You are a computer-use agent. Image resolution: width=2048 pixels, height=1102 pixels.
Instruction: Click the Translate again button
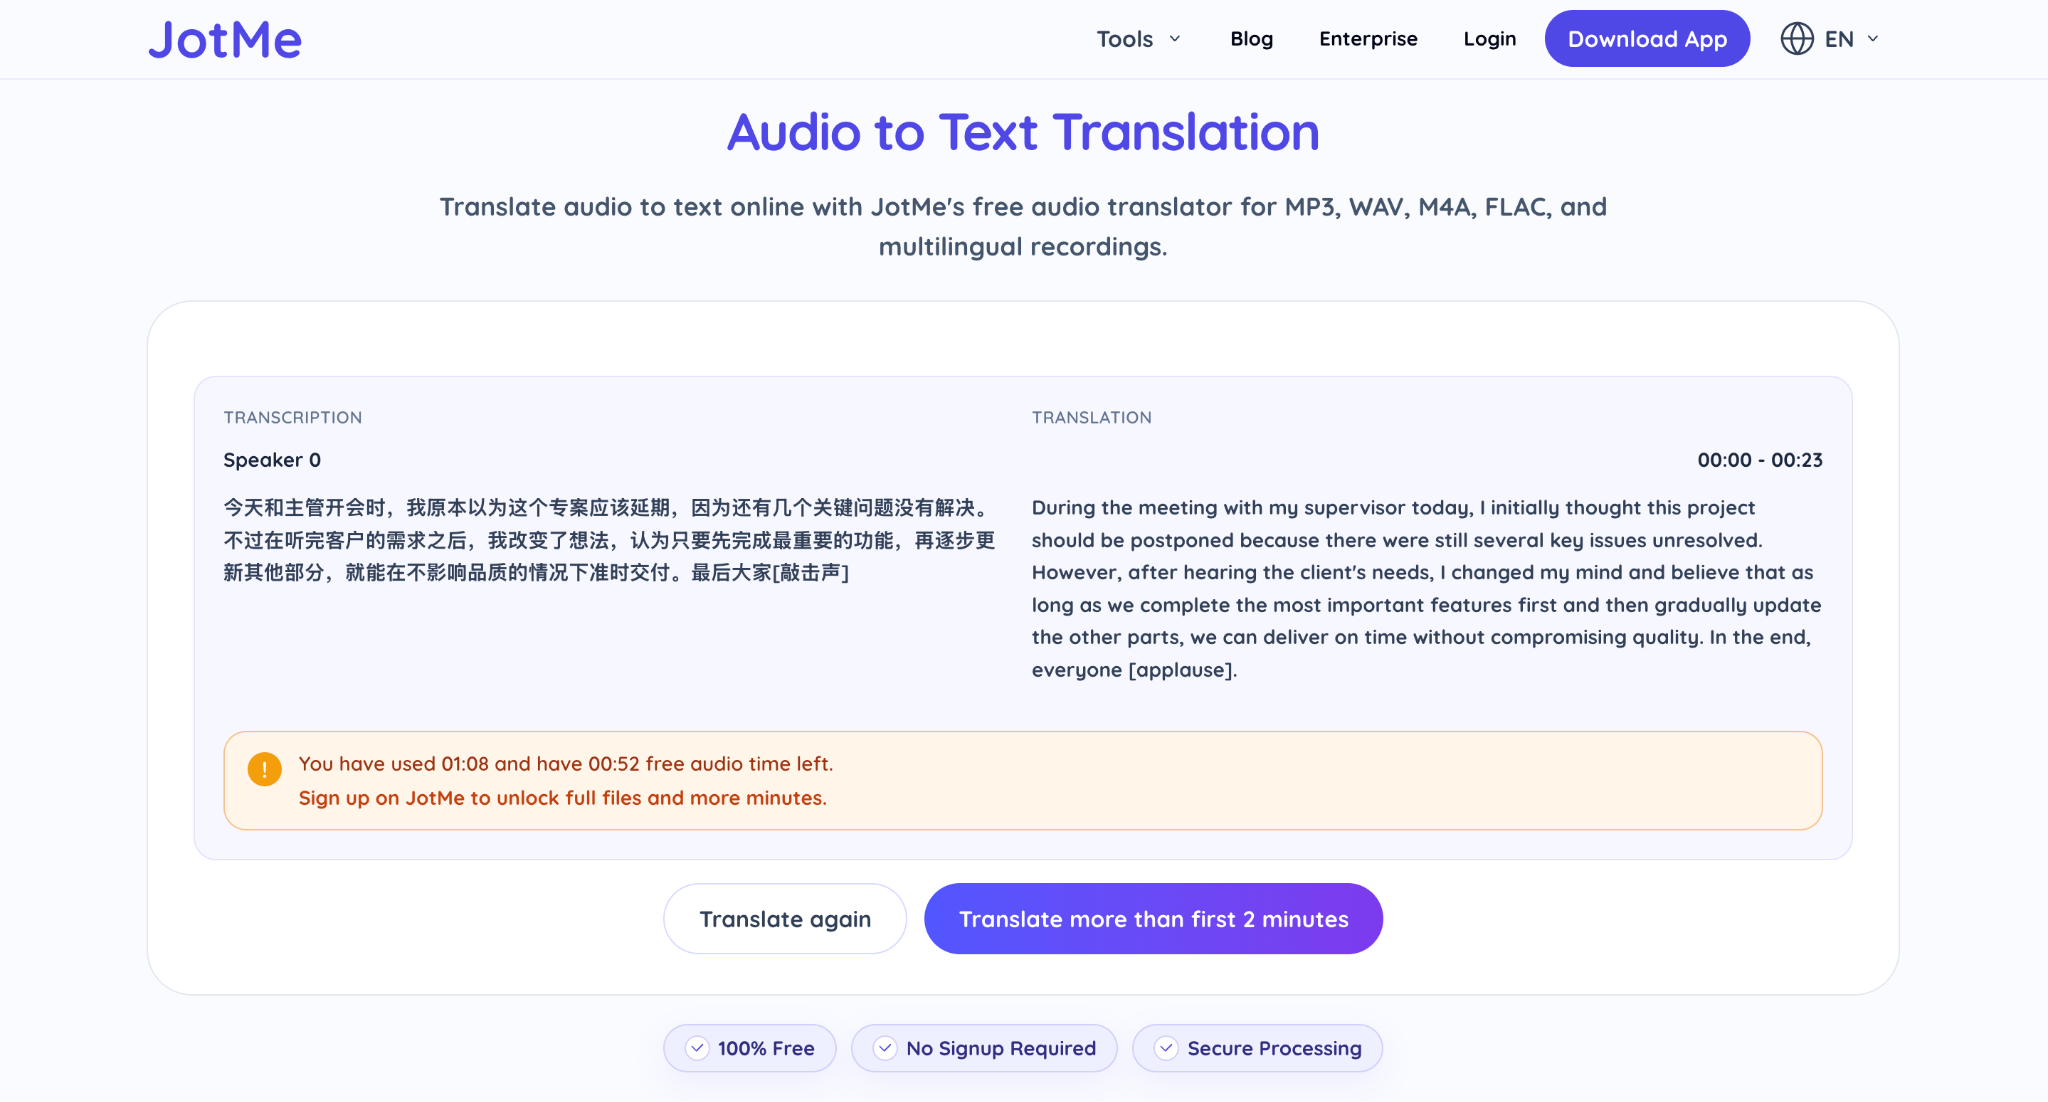785,918
